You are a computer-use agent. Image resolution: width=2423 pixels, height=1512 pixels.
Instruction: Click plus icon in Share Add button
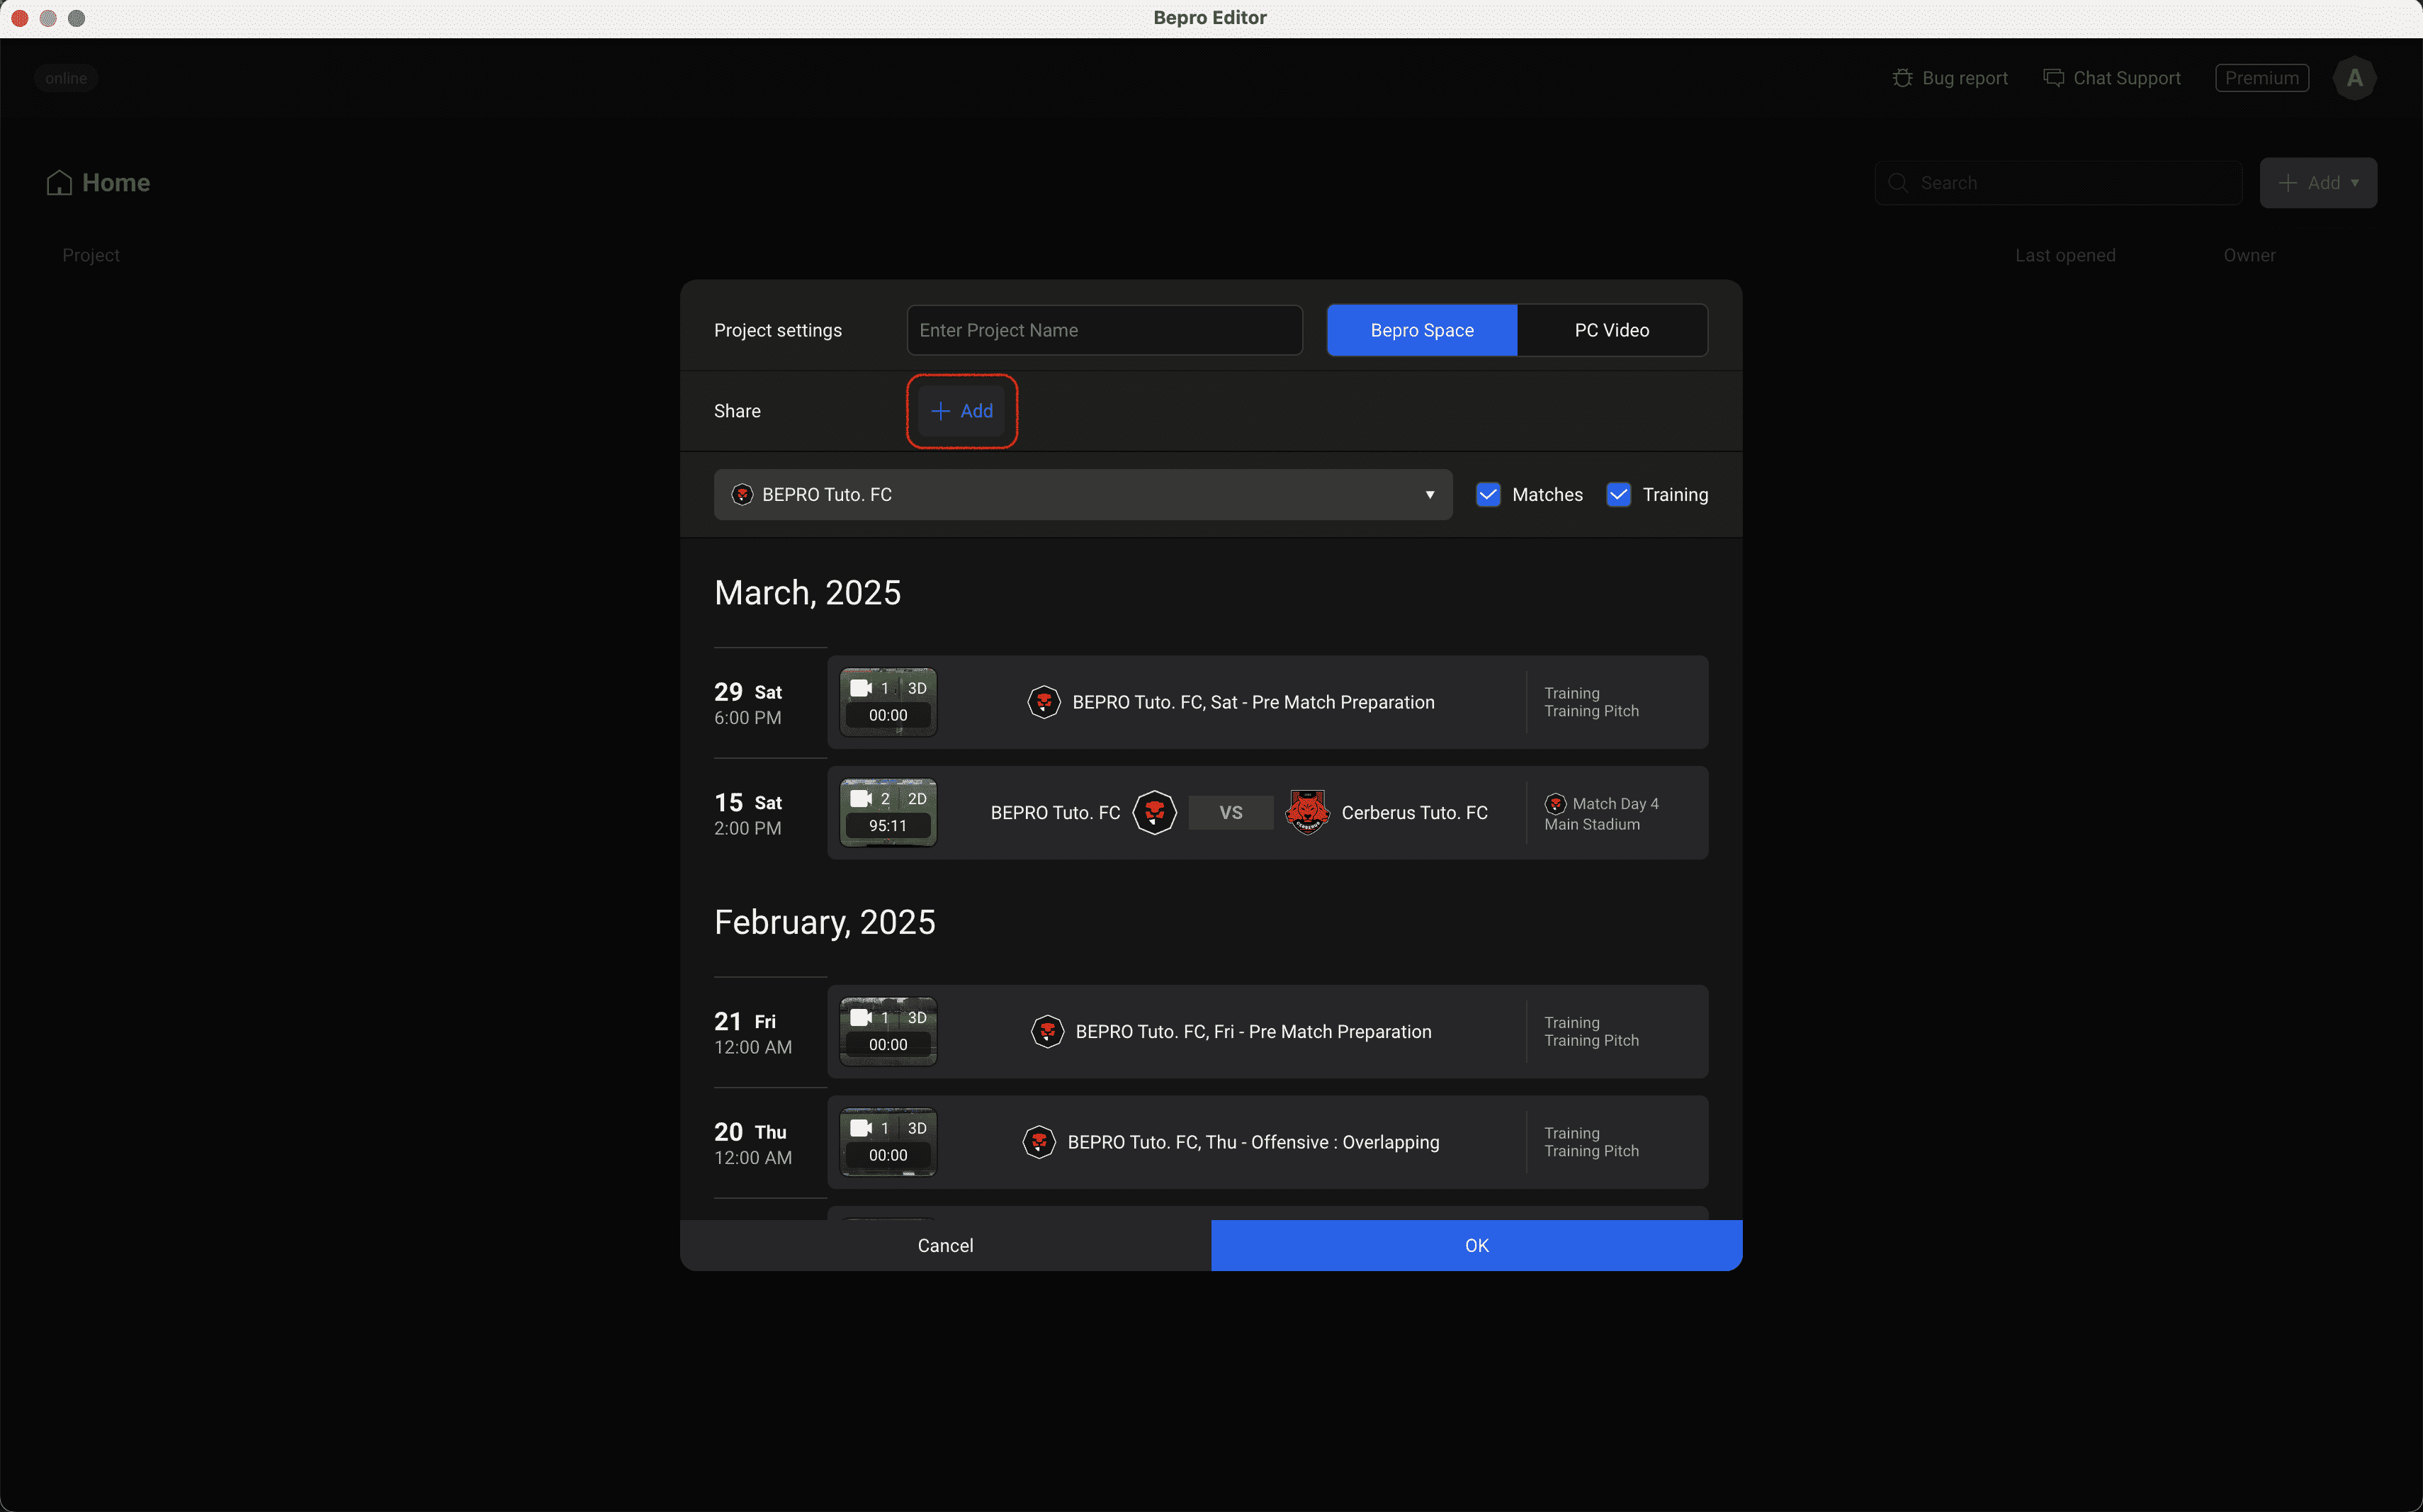tap(940, 411)
